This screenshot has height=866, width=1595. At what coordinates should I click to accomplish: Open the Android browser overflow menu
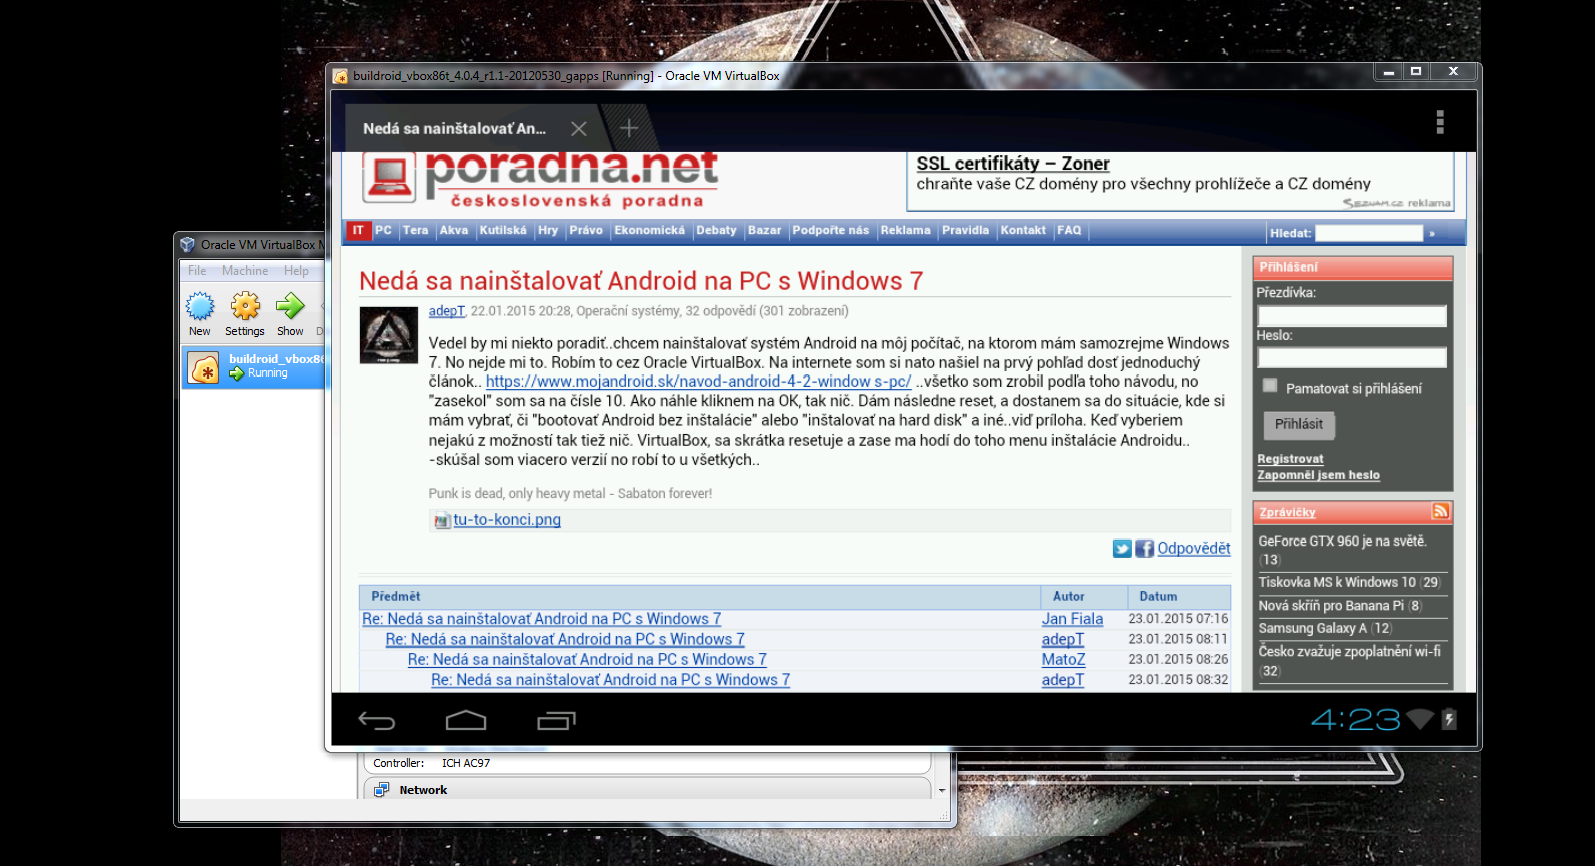click(1440, 122)
